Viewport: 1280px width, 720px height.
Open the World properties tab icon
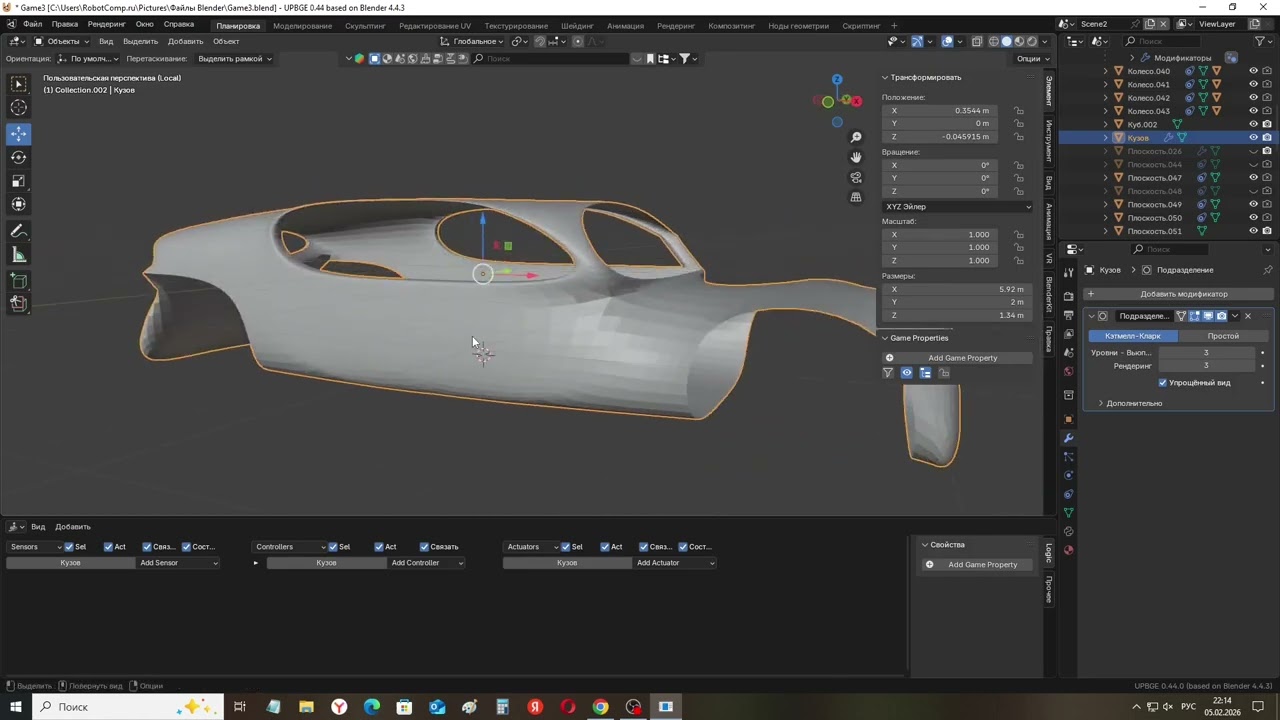[x=1068, y=372]
